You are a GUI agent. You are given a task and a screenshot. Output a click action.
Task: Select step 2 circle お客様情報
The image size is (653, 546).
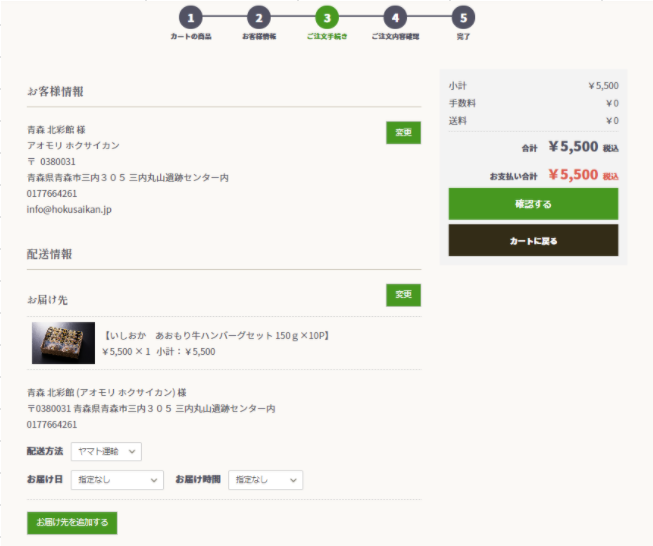[x=259, y=18]
